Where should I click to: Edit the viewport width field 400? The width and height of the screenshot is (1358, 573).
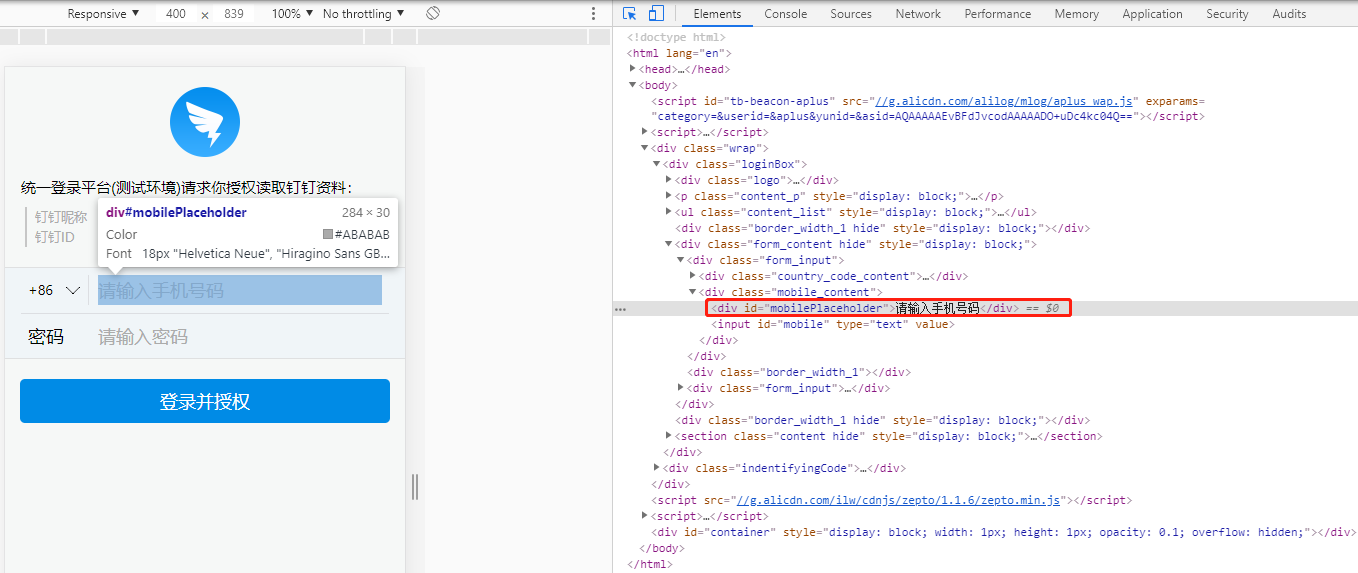[176, 14]
